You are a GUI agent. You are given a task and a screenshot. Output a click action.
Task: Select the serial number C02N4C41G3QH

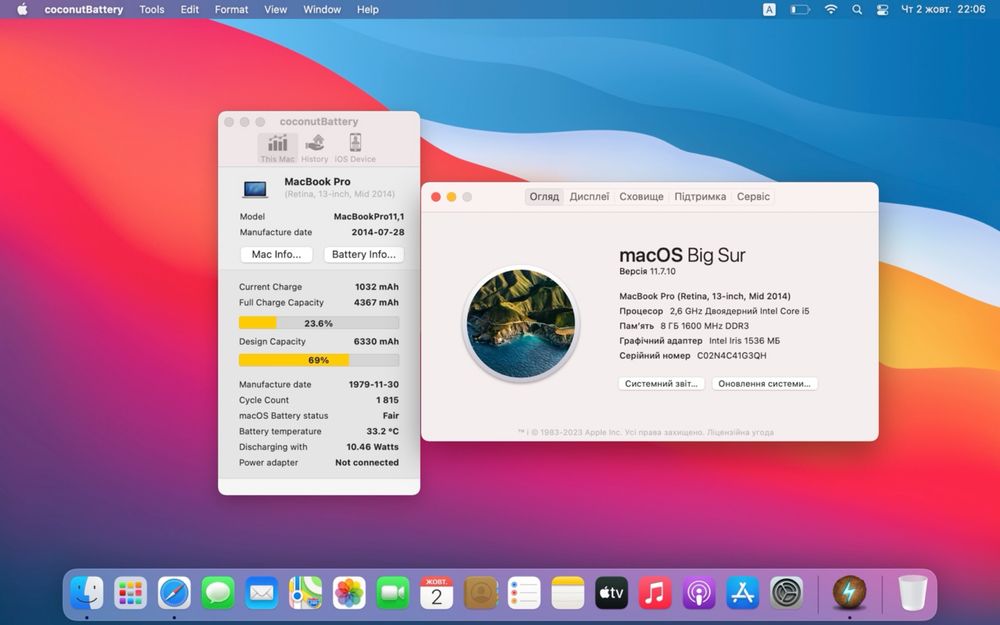(x=732, y=356)
